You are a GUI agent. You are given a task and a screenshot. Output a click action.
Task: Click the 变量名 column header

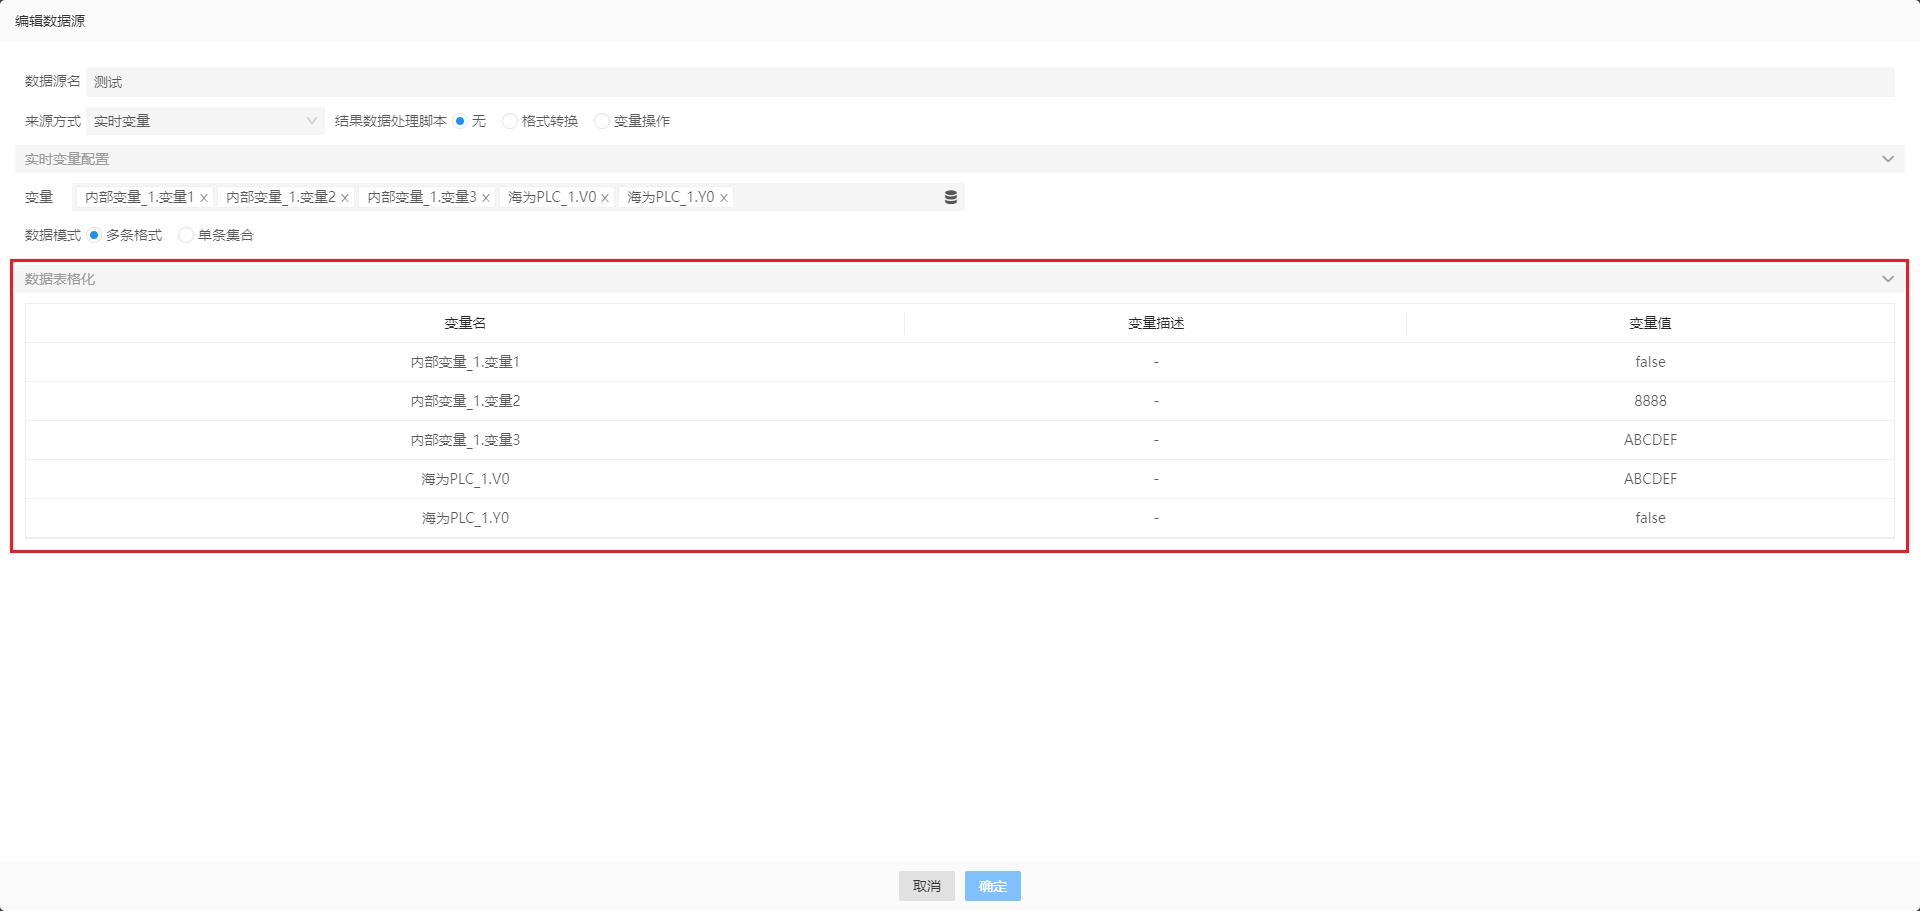465,323
